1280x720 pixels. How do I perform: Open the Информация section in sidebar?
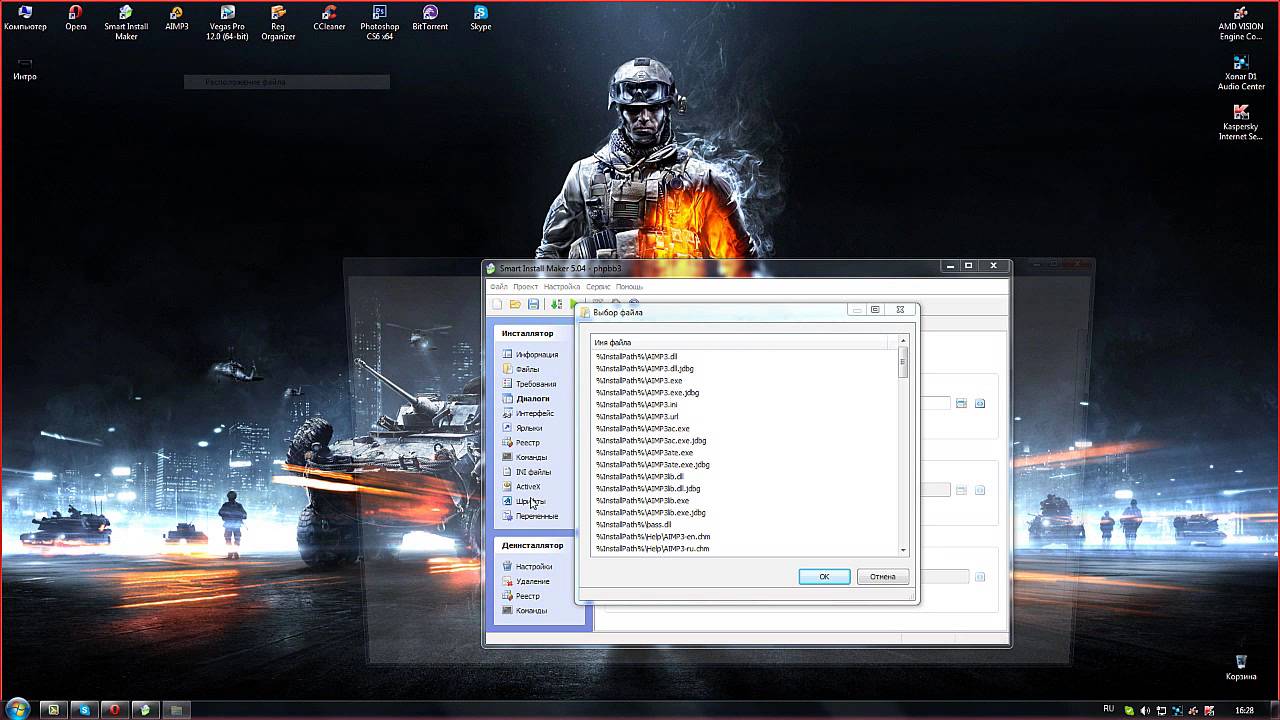pos(531,355)
